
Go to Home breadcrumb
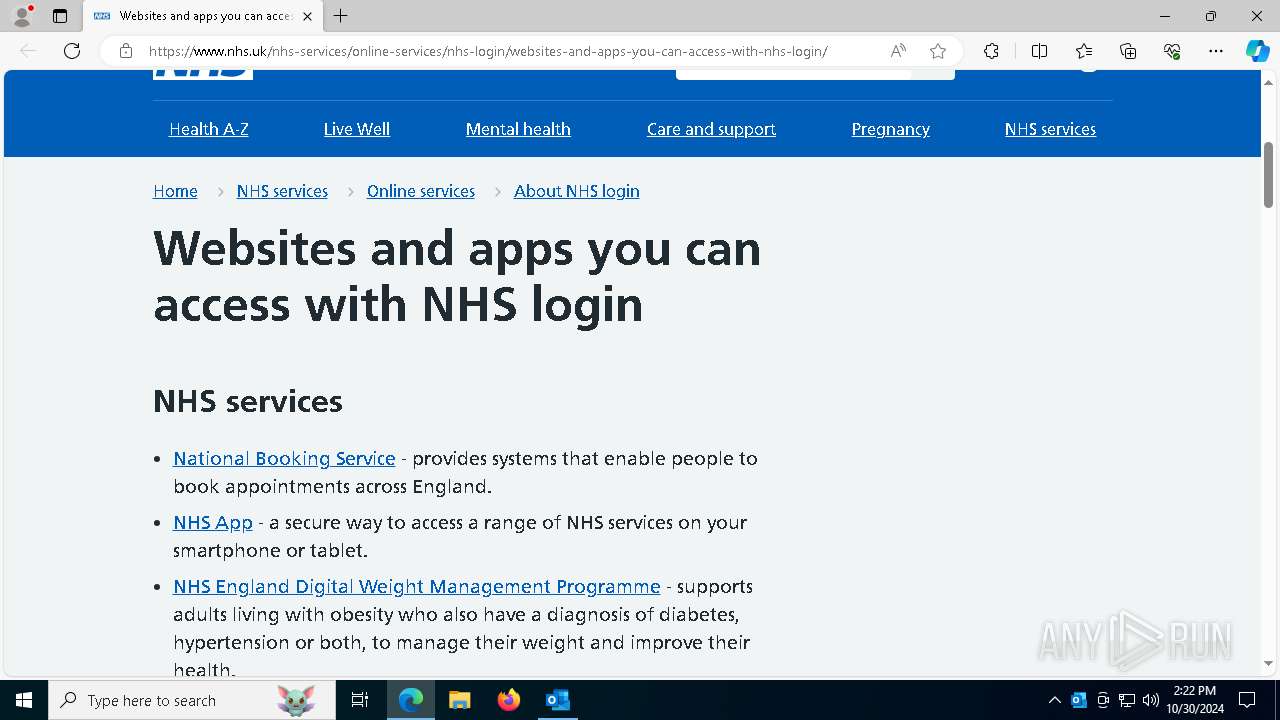175,191
